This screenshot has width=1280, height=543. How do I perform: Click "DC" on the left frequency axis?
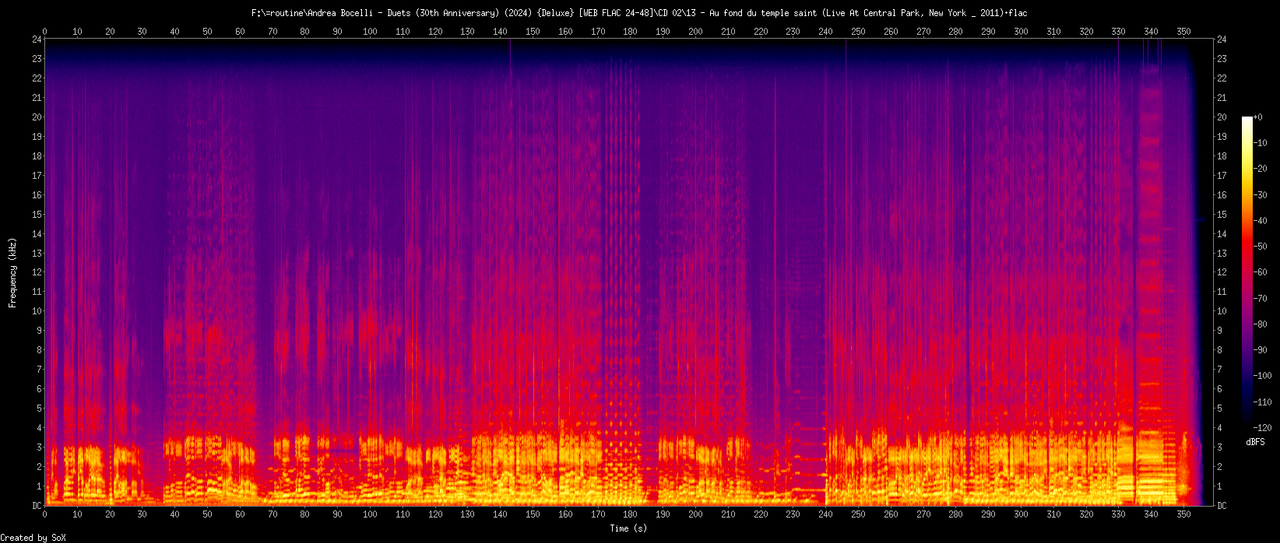(x=36, y=506)
